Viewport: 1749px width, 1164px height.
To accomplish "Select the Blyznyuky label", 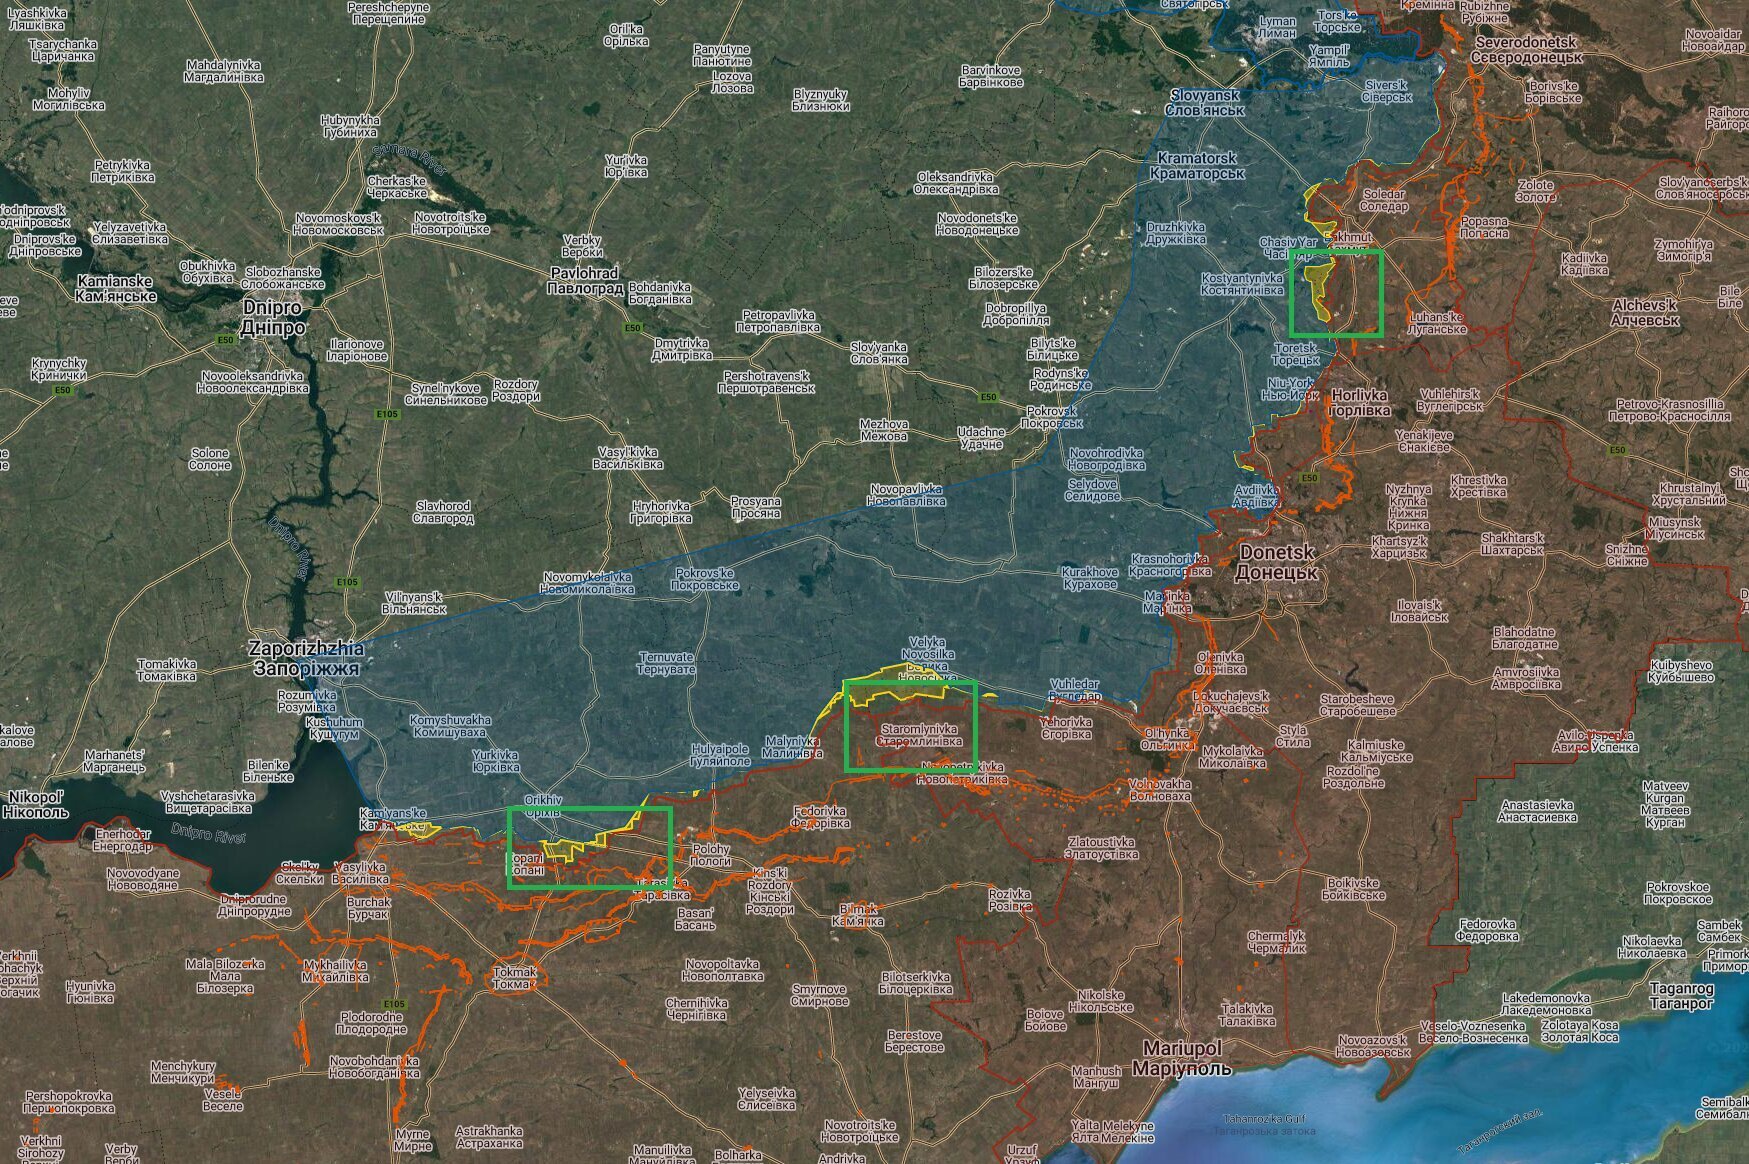I will (x=821, y=100).
